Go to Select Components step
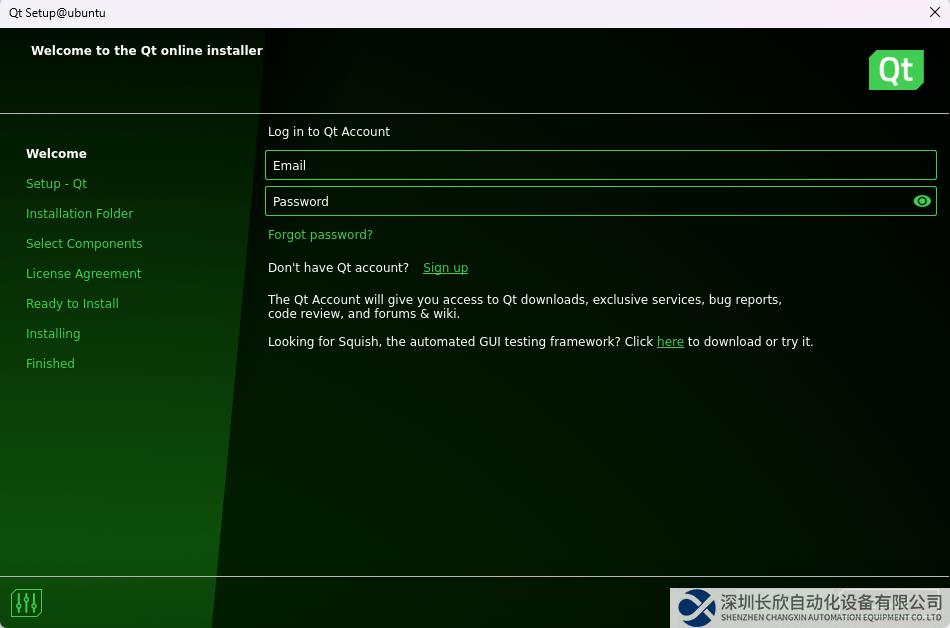The image size is (950, 628). (84, 243)
